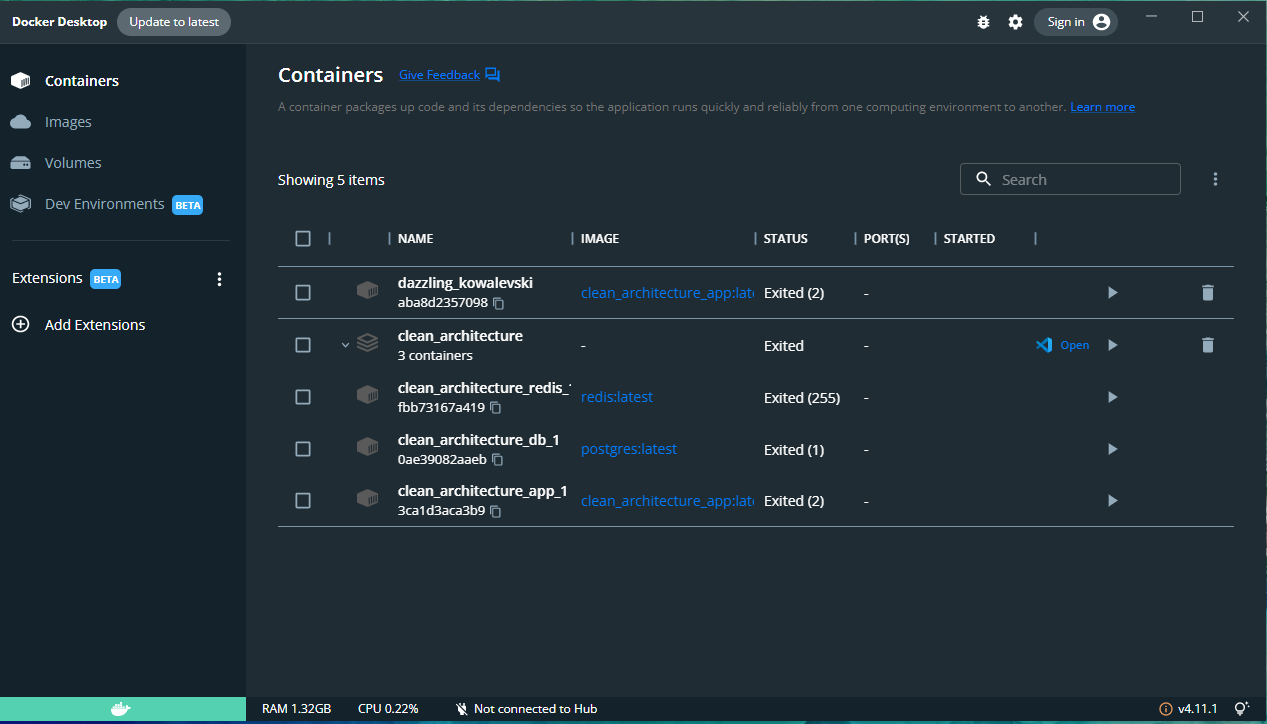Open dazzling_kowalevski's clean_architecture_app image link
The image size is (1267, 724).
click(667, 293)
